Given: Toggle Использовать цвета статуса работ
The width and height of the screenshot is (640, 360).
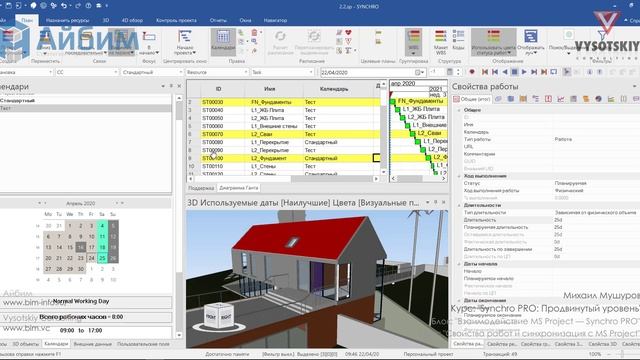Looking at the screenshot, I should pyautogui.click(x=493, y=42).
